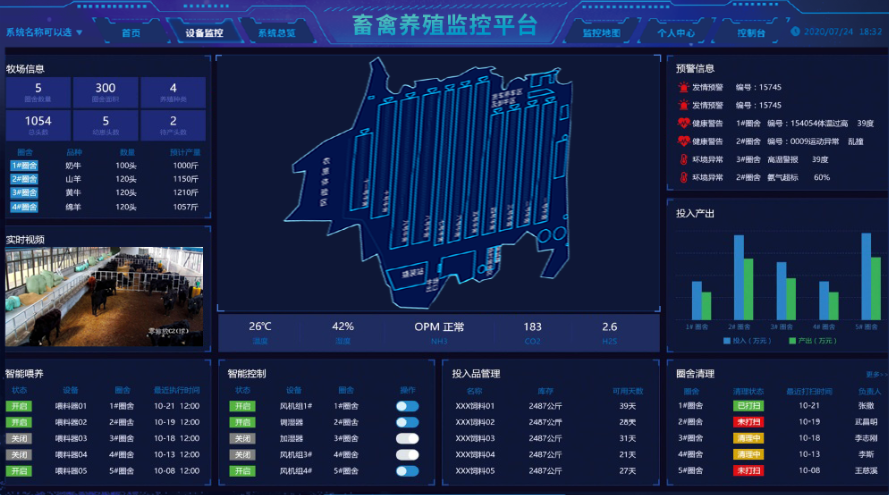The image size is (889, 495).
Task: Click 关闭 status of 喂料器04
Action: pyautogui.click(x=19, y=455)
